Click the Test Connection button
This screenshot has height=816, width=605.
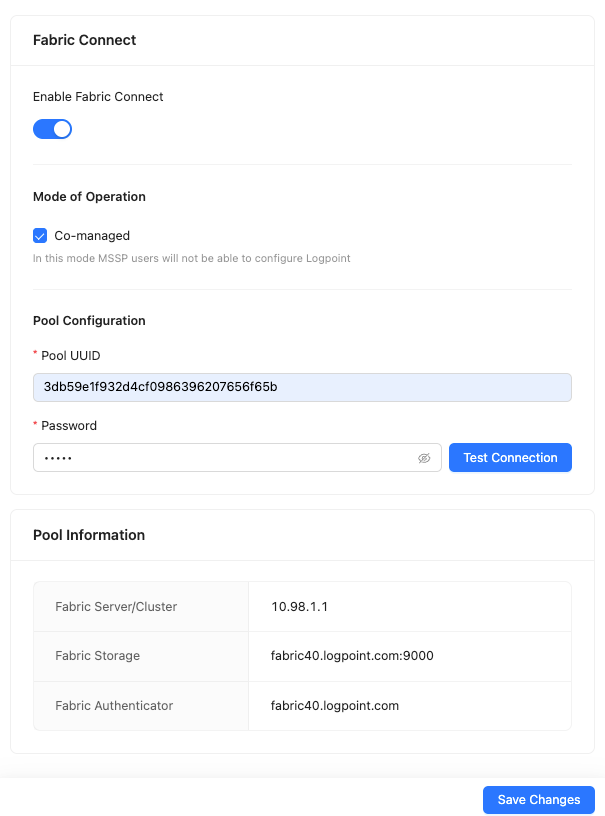coord(510,458)
